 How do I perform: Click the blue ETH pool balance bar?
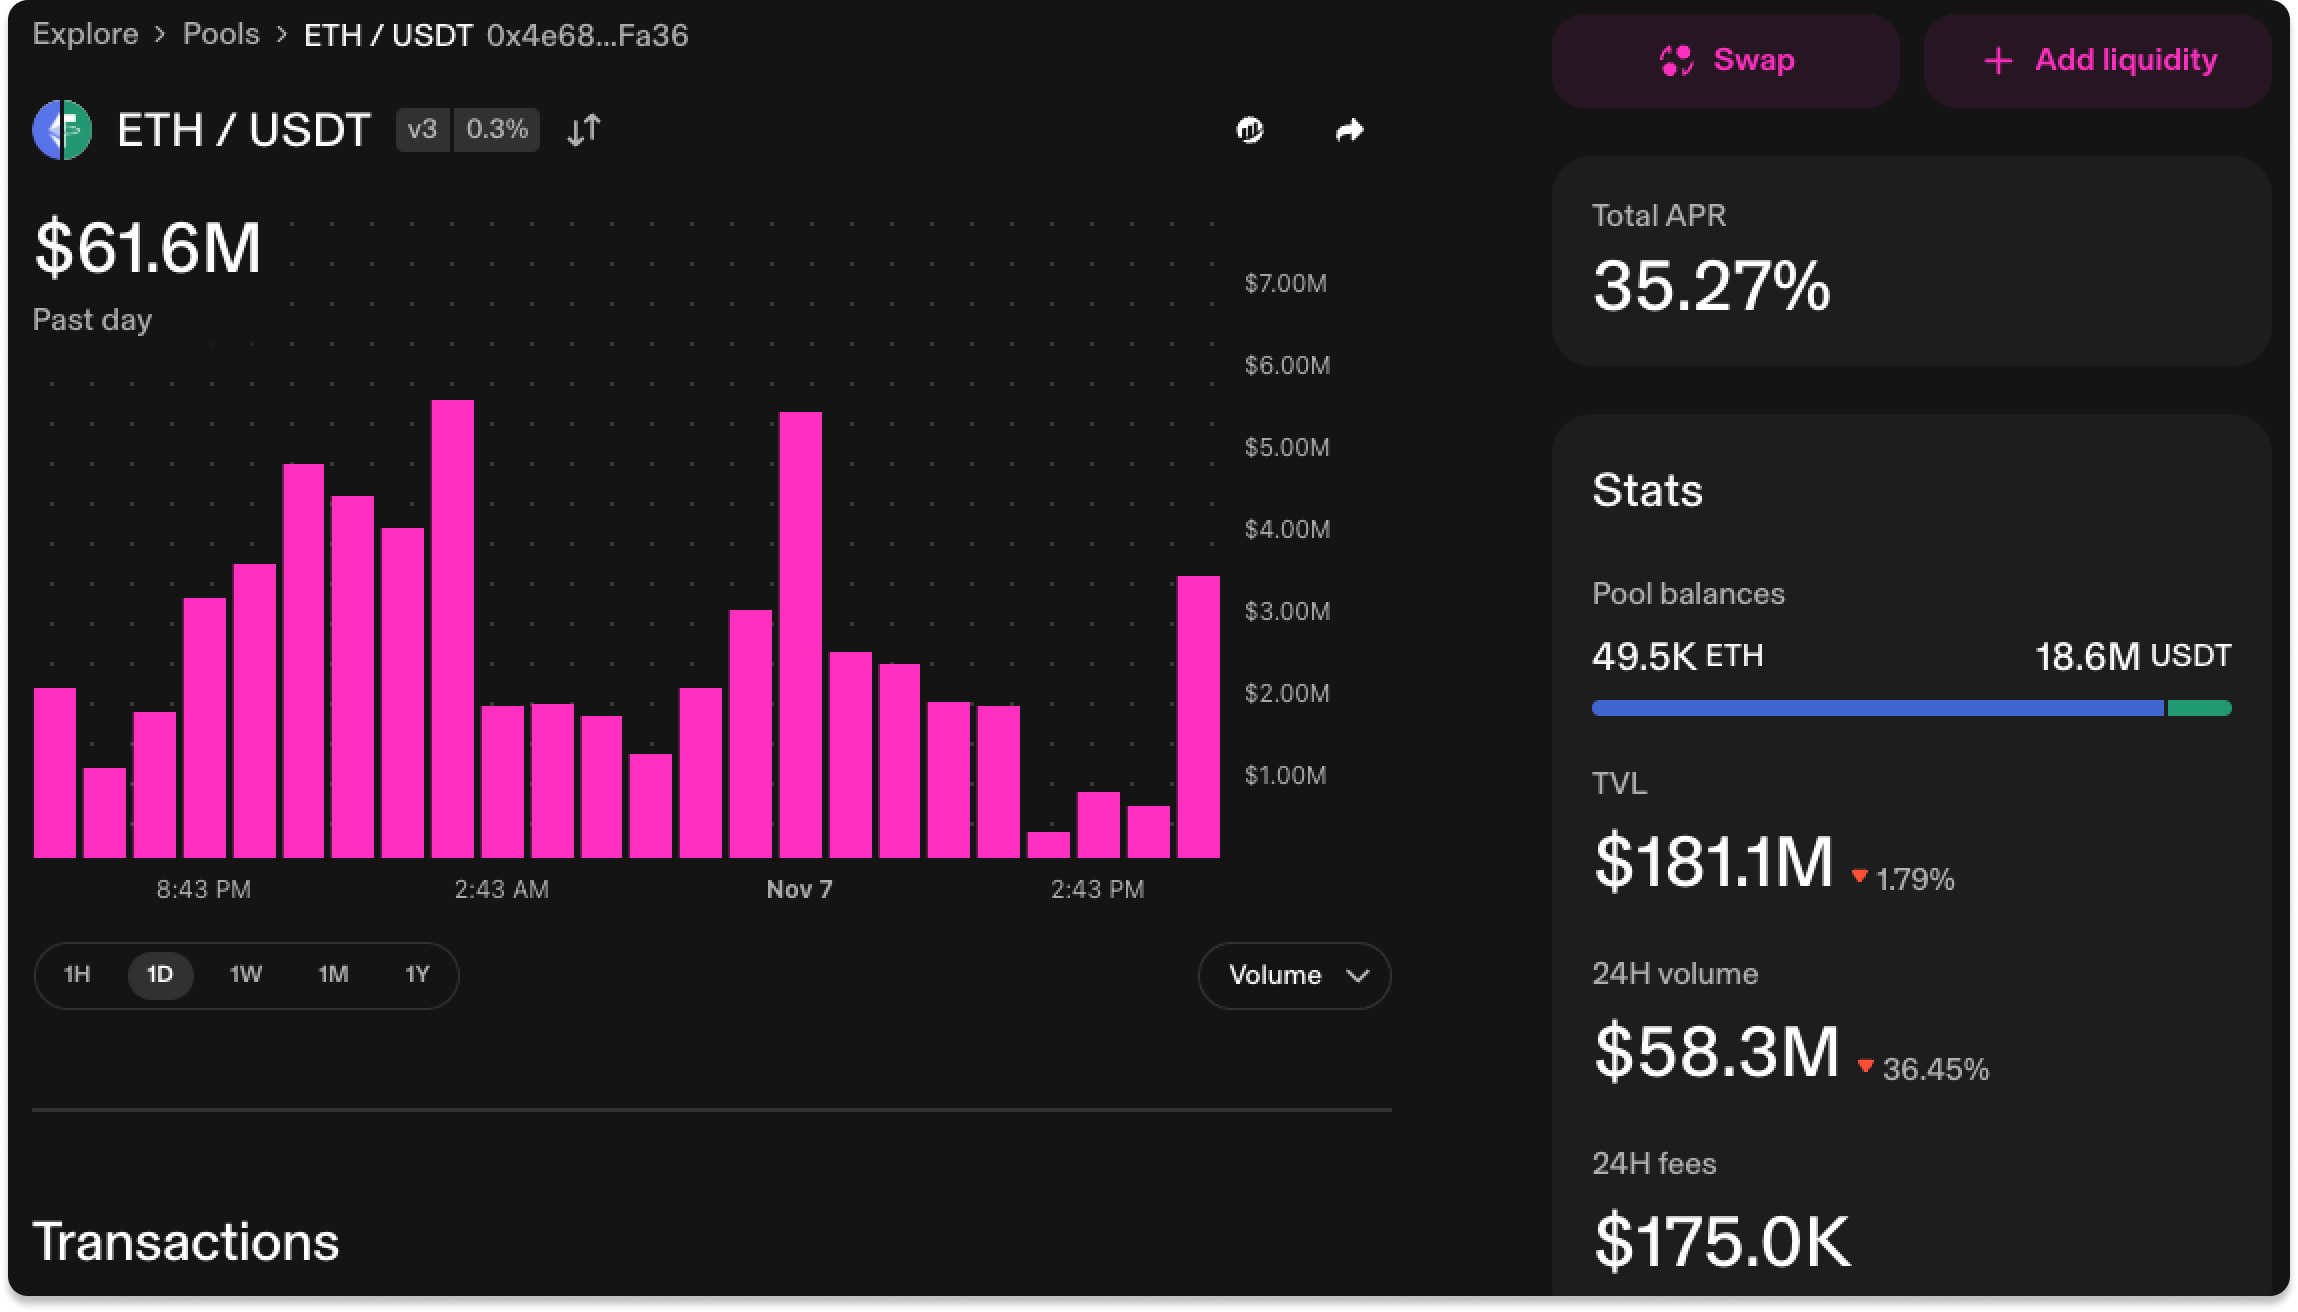[x=1877, y=708]
